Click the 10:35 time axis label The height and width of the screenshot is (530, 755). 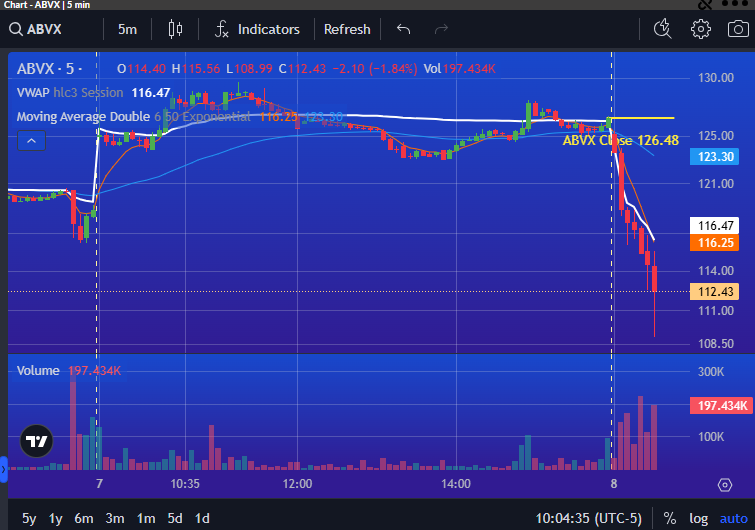[x=185, y=484]
